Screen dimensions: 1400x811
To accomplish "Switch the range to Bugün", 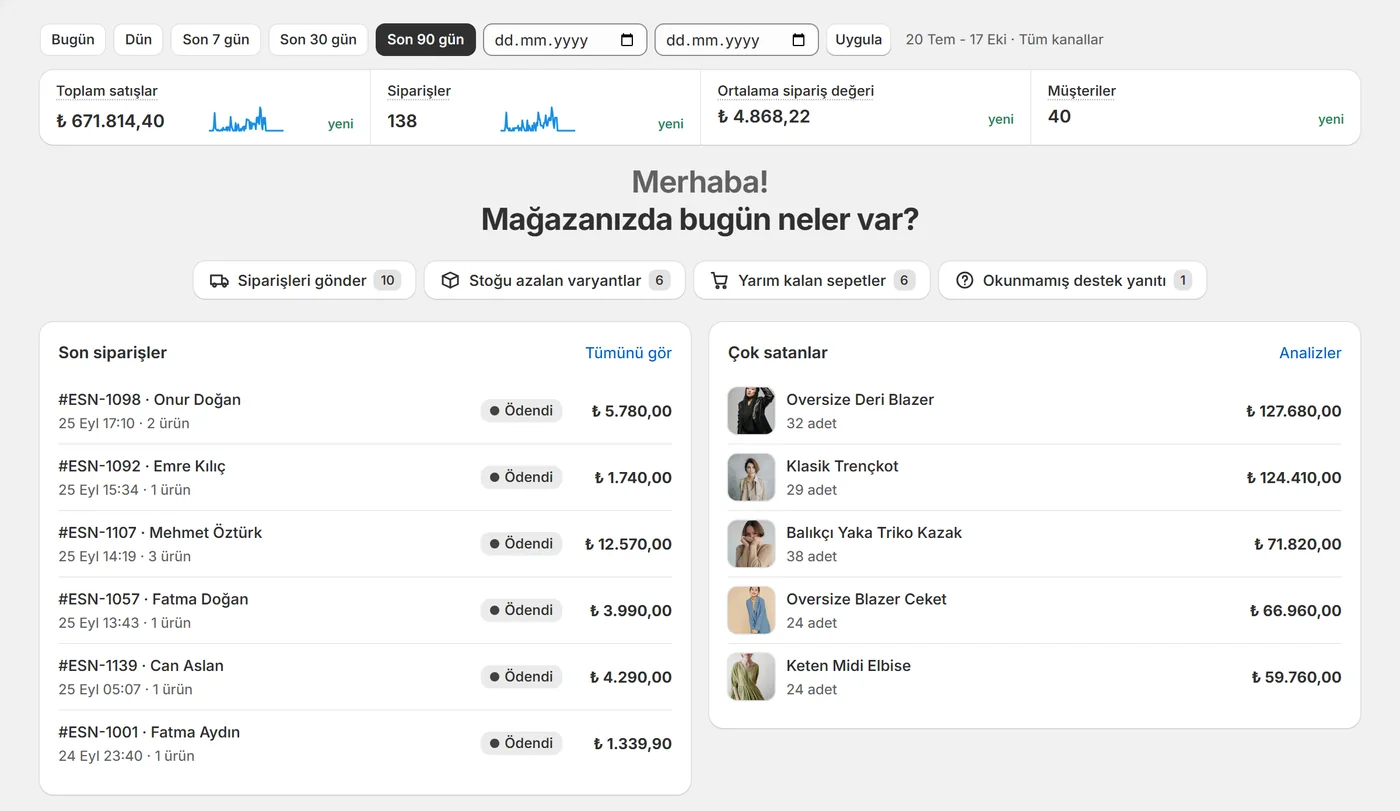I will tap(73, 40).
